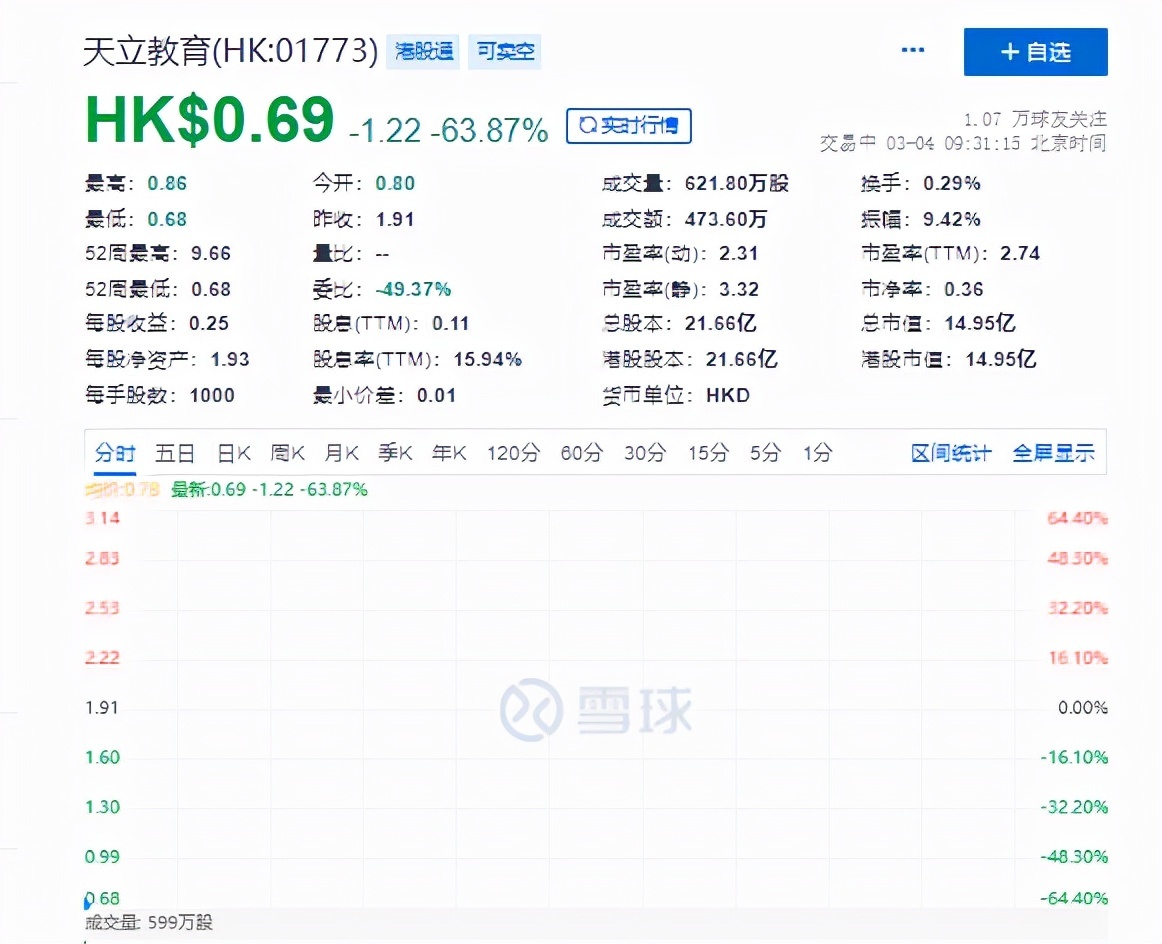Add stock with the 自选 button
The width and height of the screenshot is (1162, 944).
point(1035,52)
